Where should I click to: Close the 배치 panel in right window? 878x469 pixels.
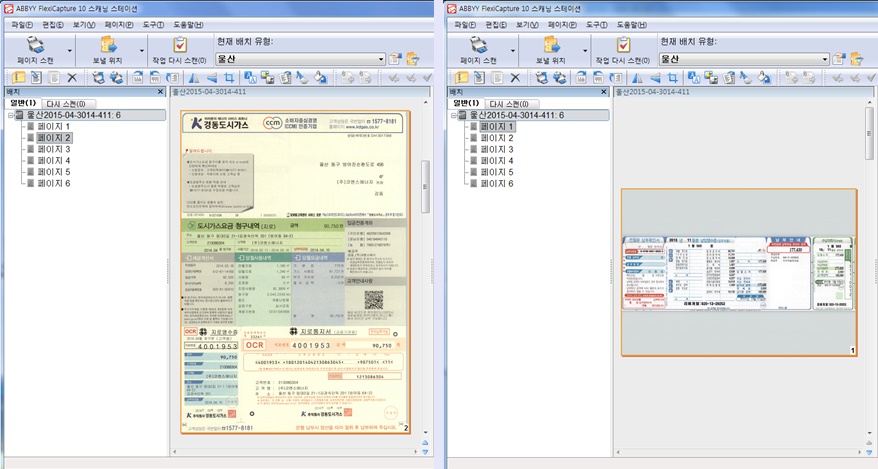(604, 92)
